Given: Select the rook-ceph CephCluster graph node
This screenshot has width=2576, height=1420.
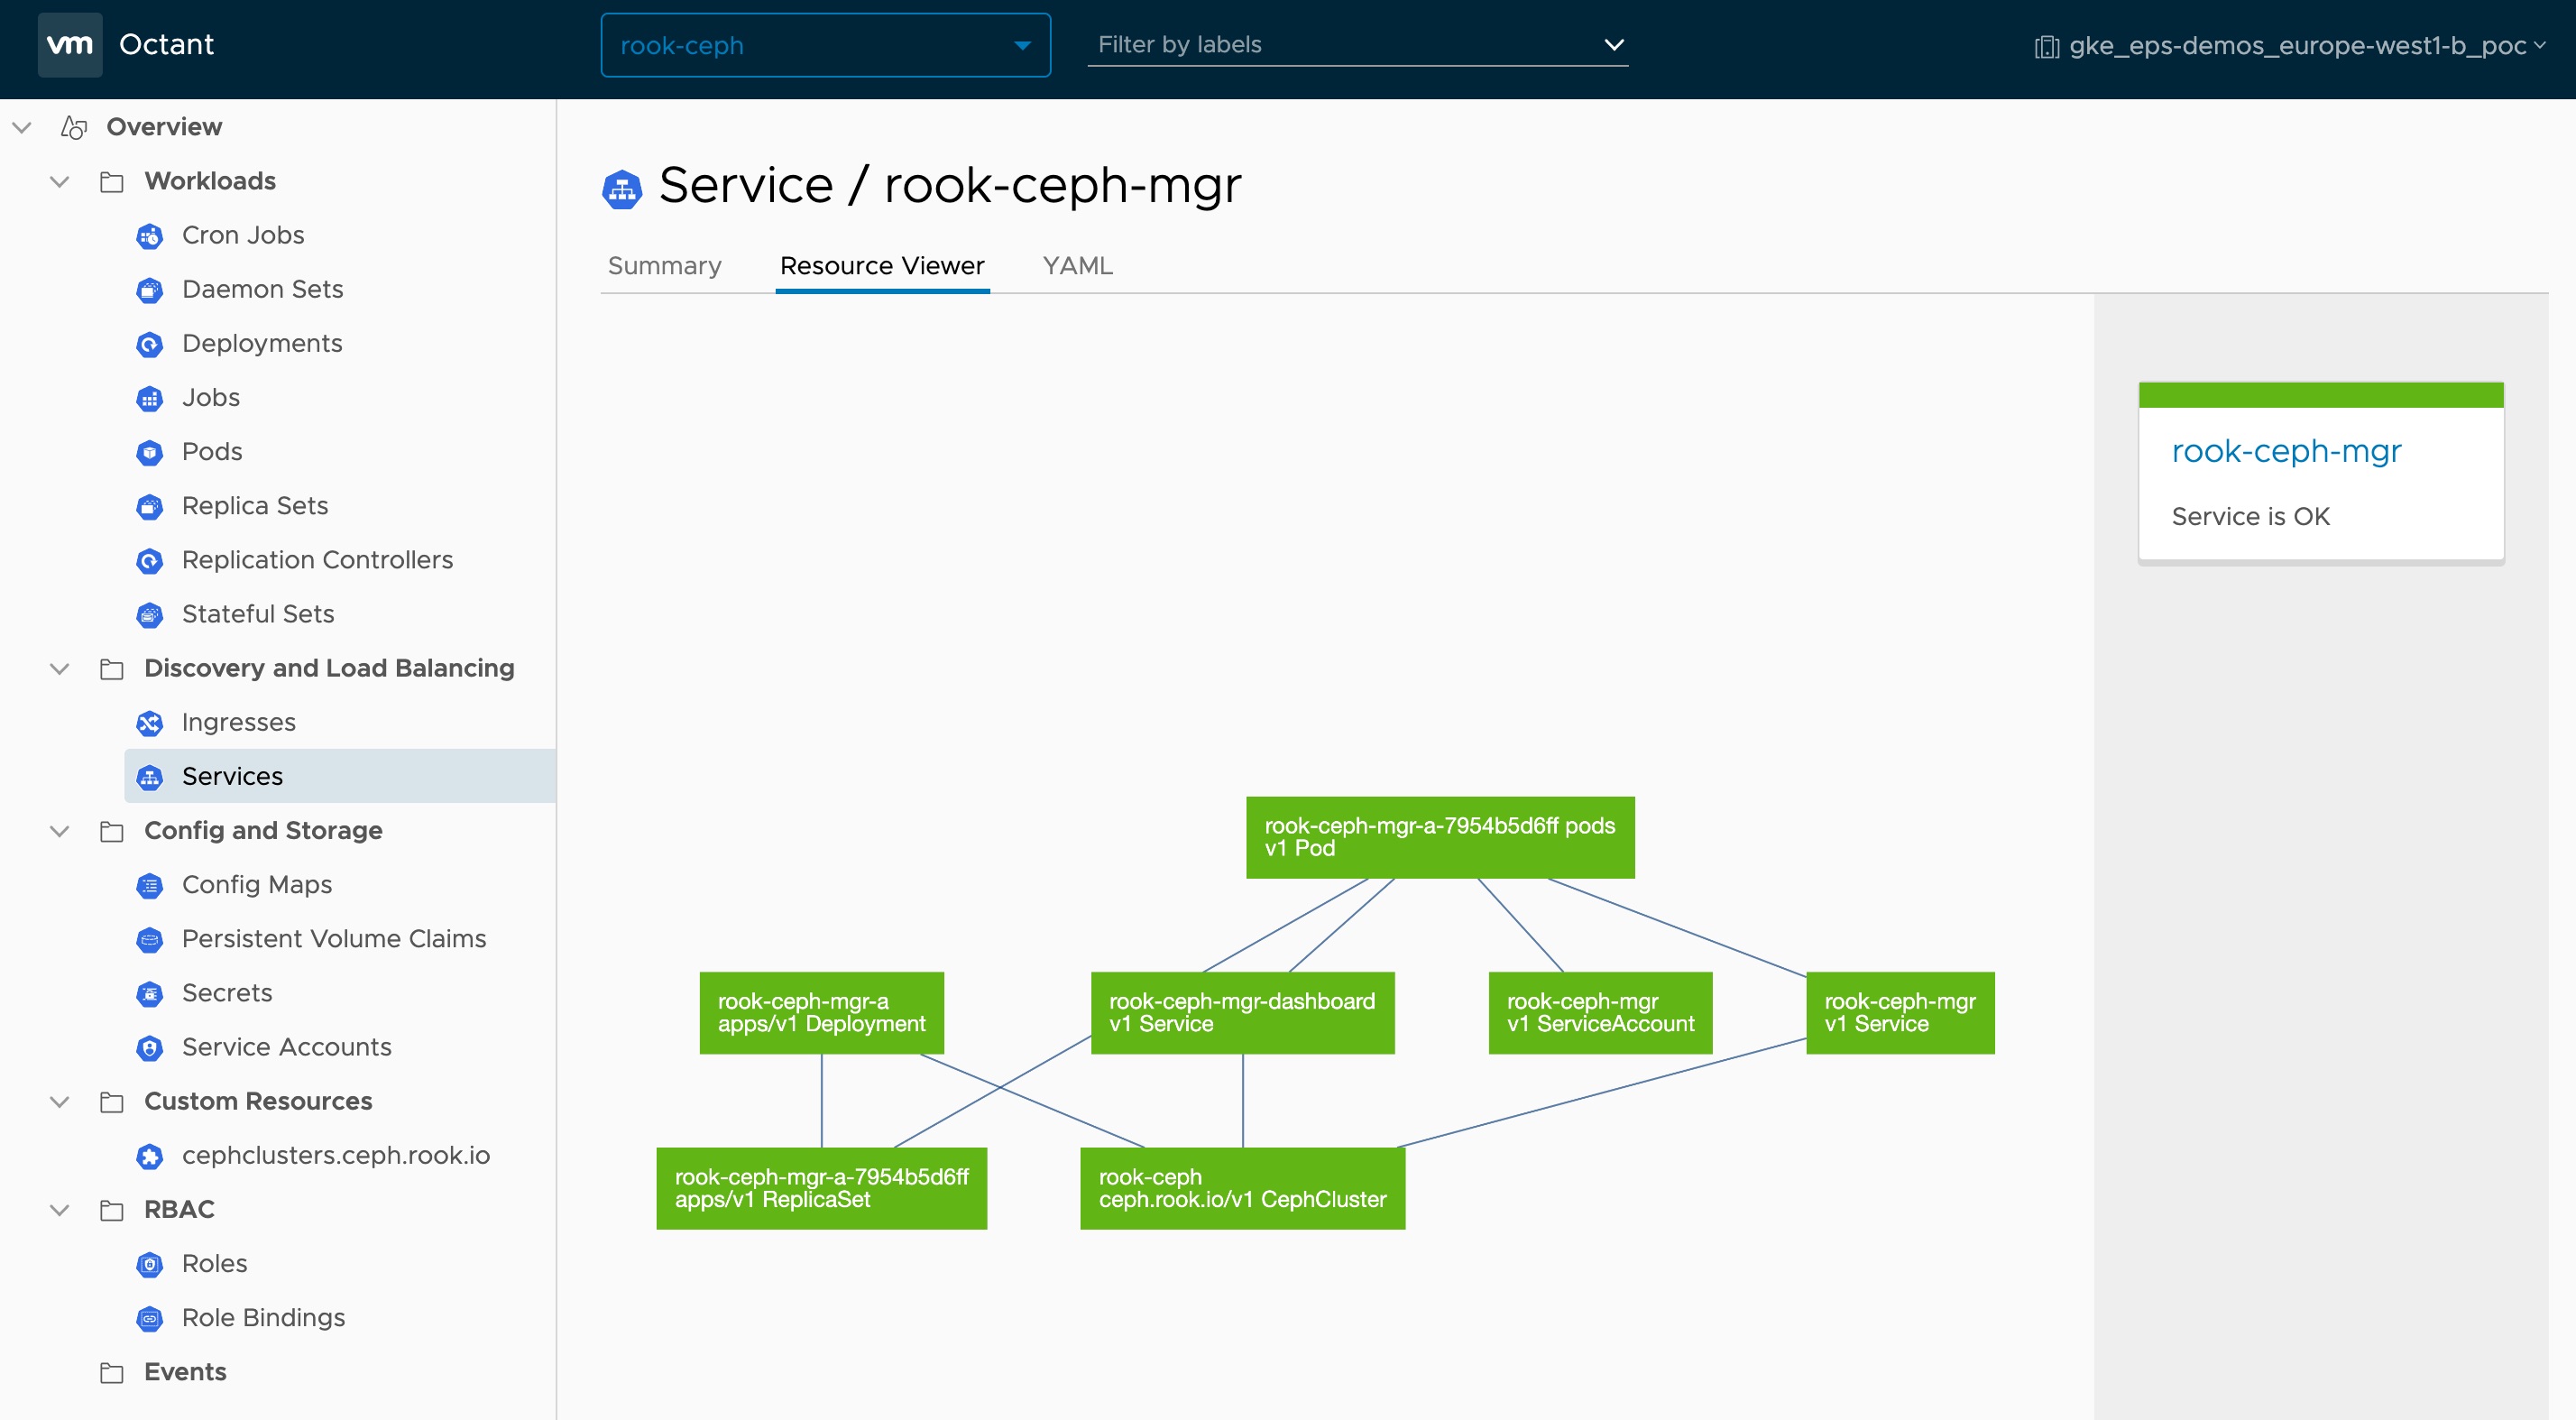Looking at the screenshot, I should point(1242,1188).
